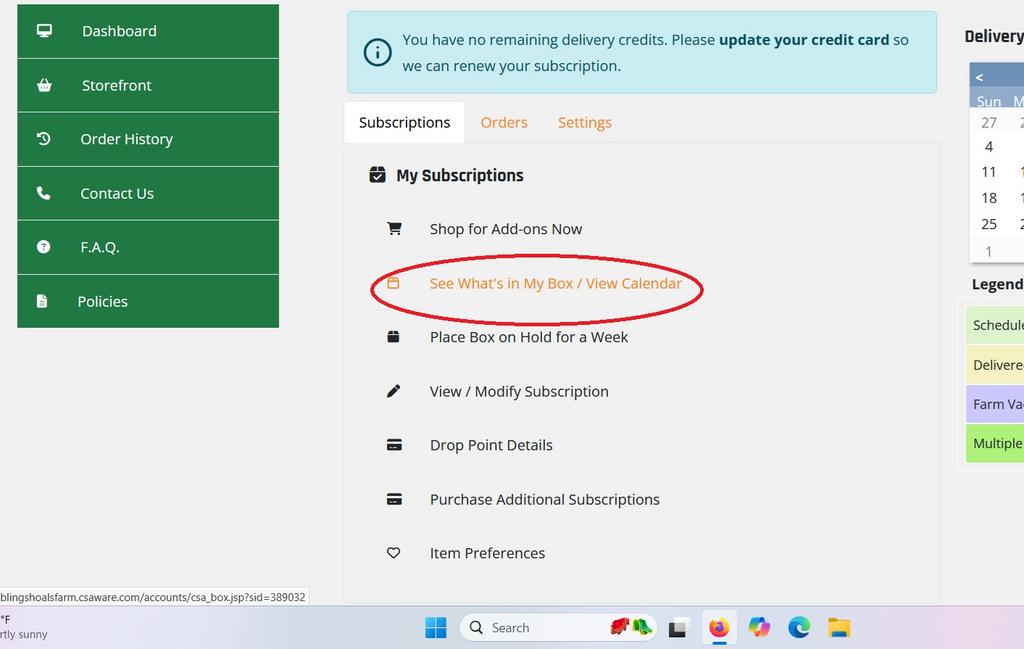The height and width of the screenshot is (649, 1024).
Task: Follow the update your credit card link
Action: pos(804,40)
